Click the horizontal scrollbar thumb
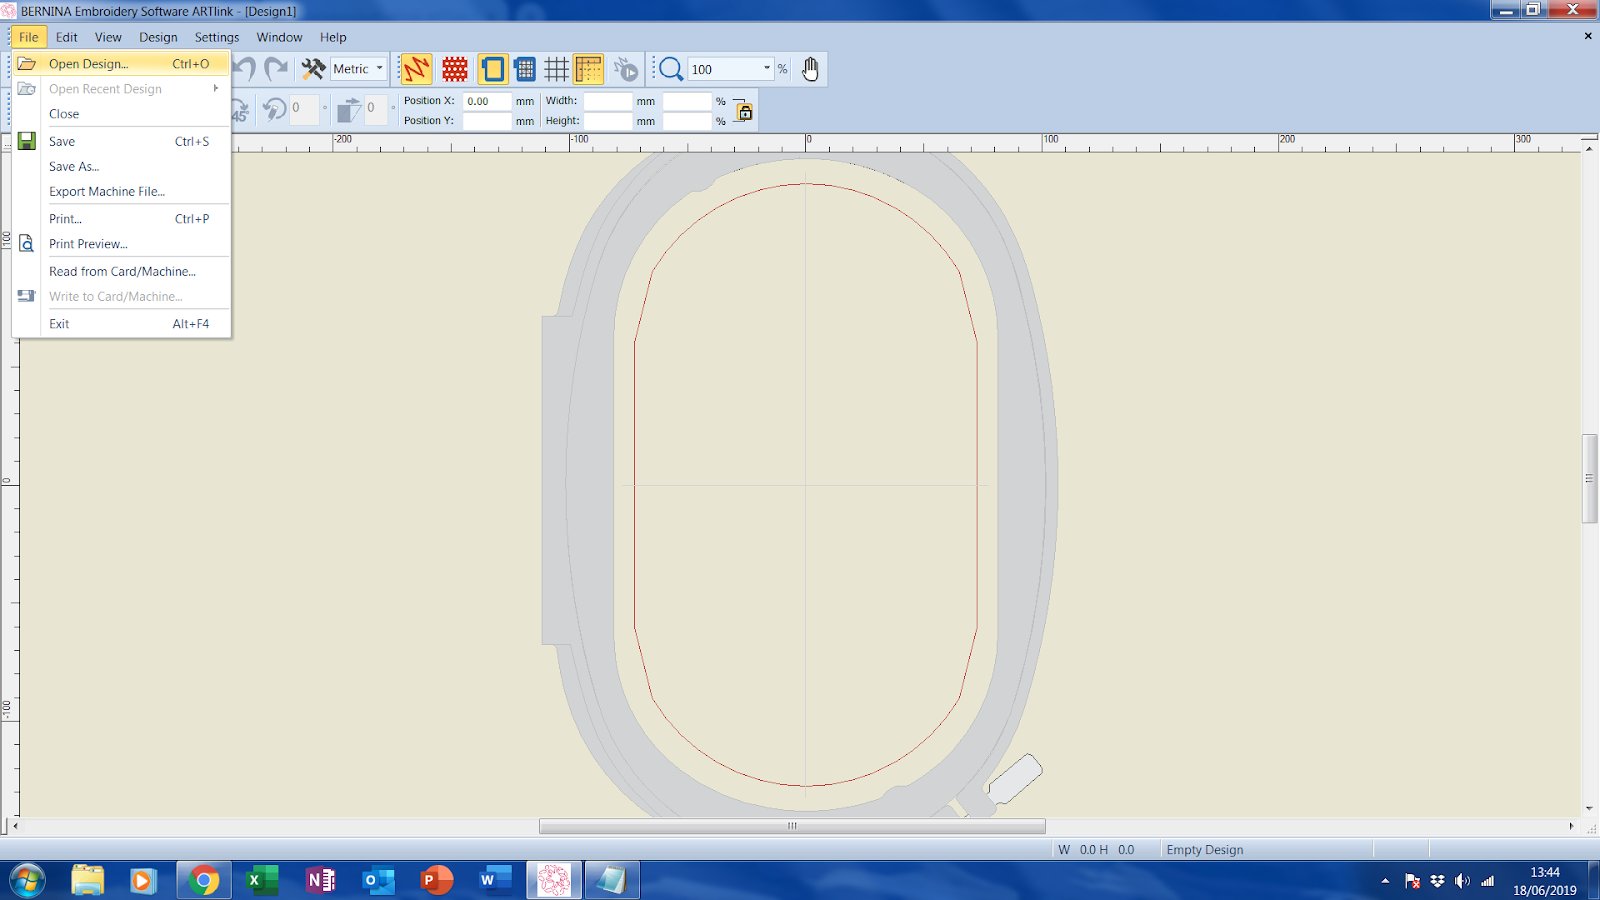This screenshot has width=1600, height=900. pyautogui.click(x=792, y=826)
